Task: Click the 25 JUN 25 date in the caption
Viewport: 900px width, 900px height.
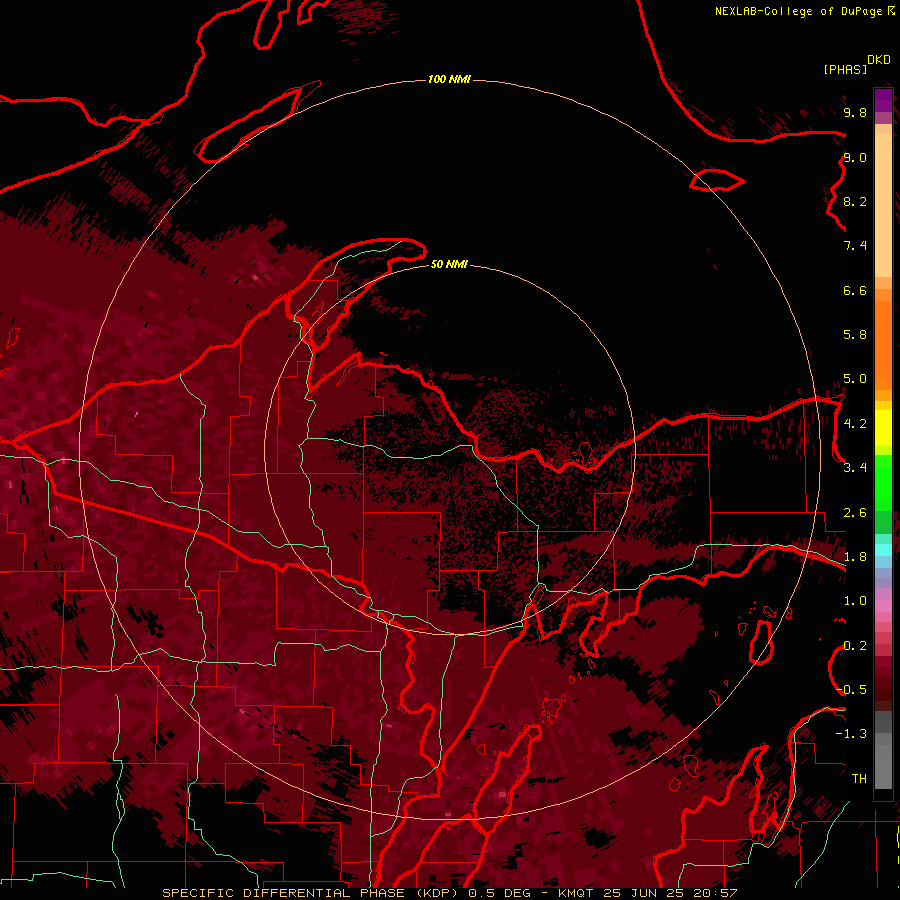Action: [x=643, y=893]
